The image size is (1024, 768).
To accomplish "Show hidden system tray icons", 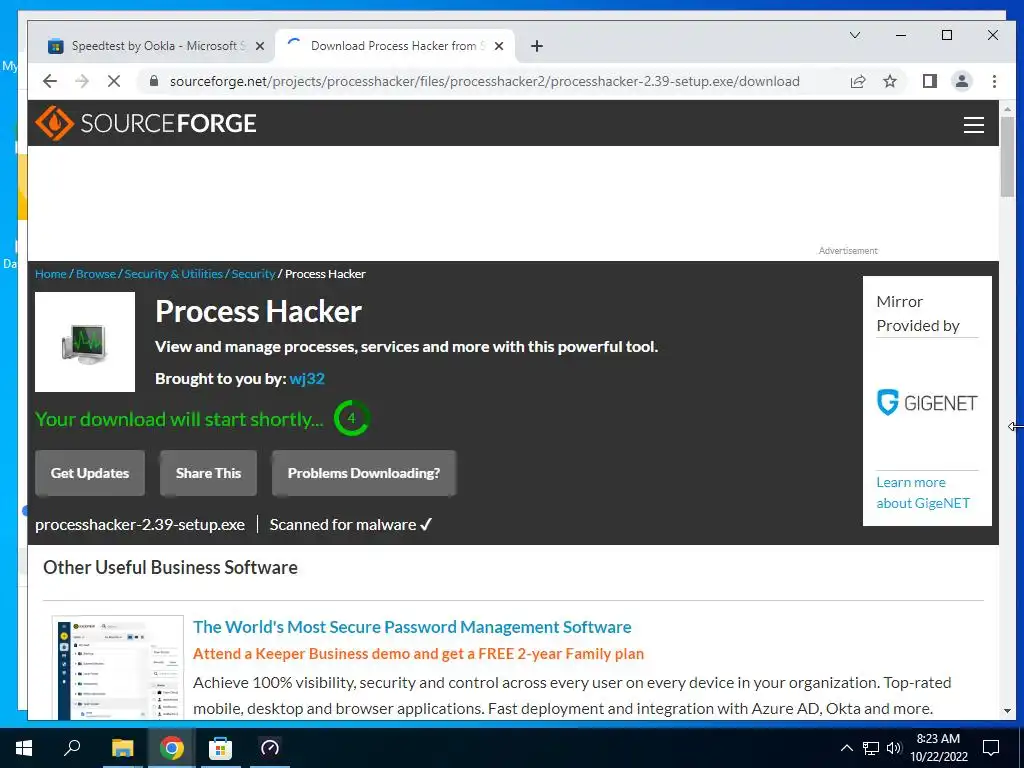I will (846, 748).
